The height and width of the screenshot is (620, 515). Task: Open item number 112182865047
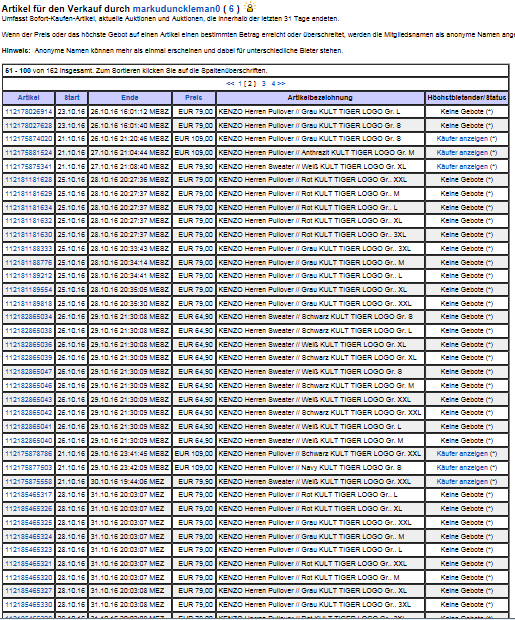click(x=28, y=372)
